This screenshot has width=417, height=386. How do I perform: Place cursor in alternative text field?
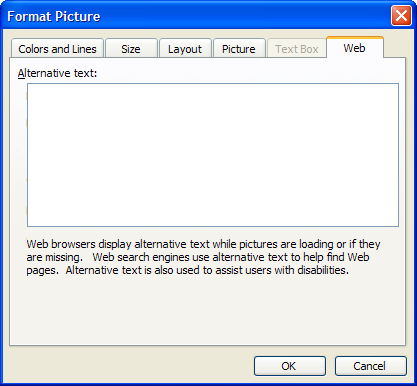[x=213, y=155]
